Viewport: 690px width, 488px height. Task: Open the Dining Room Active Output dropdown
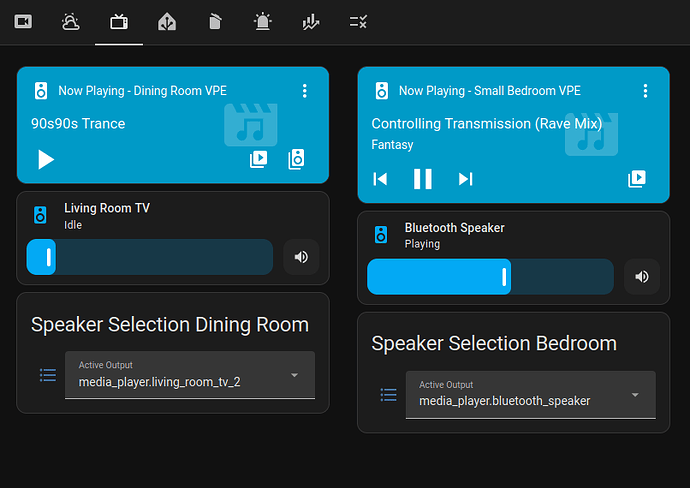point(190,375)
